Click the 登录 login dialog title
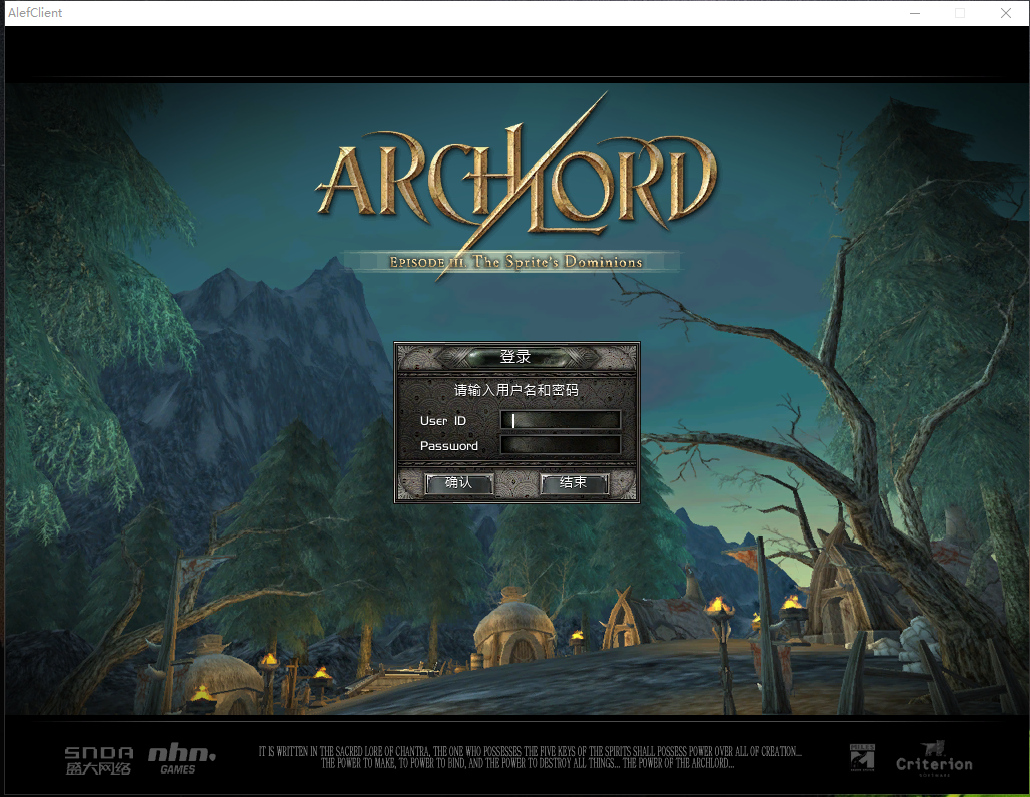The image size is (1030, 797). click(515, 357)
